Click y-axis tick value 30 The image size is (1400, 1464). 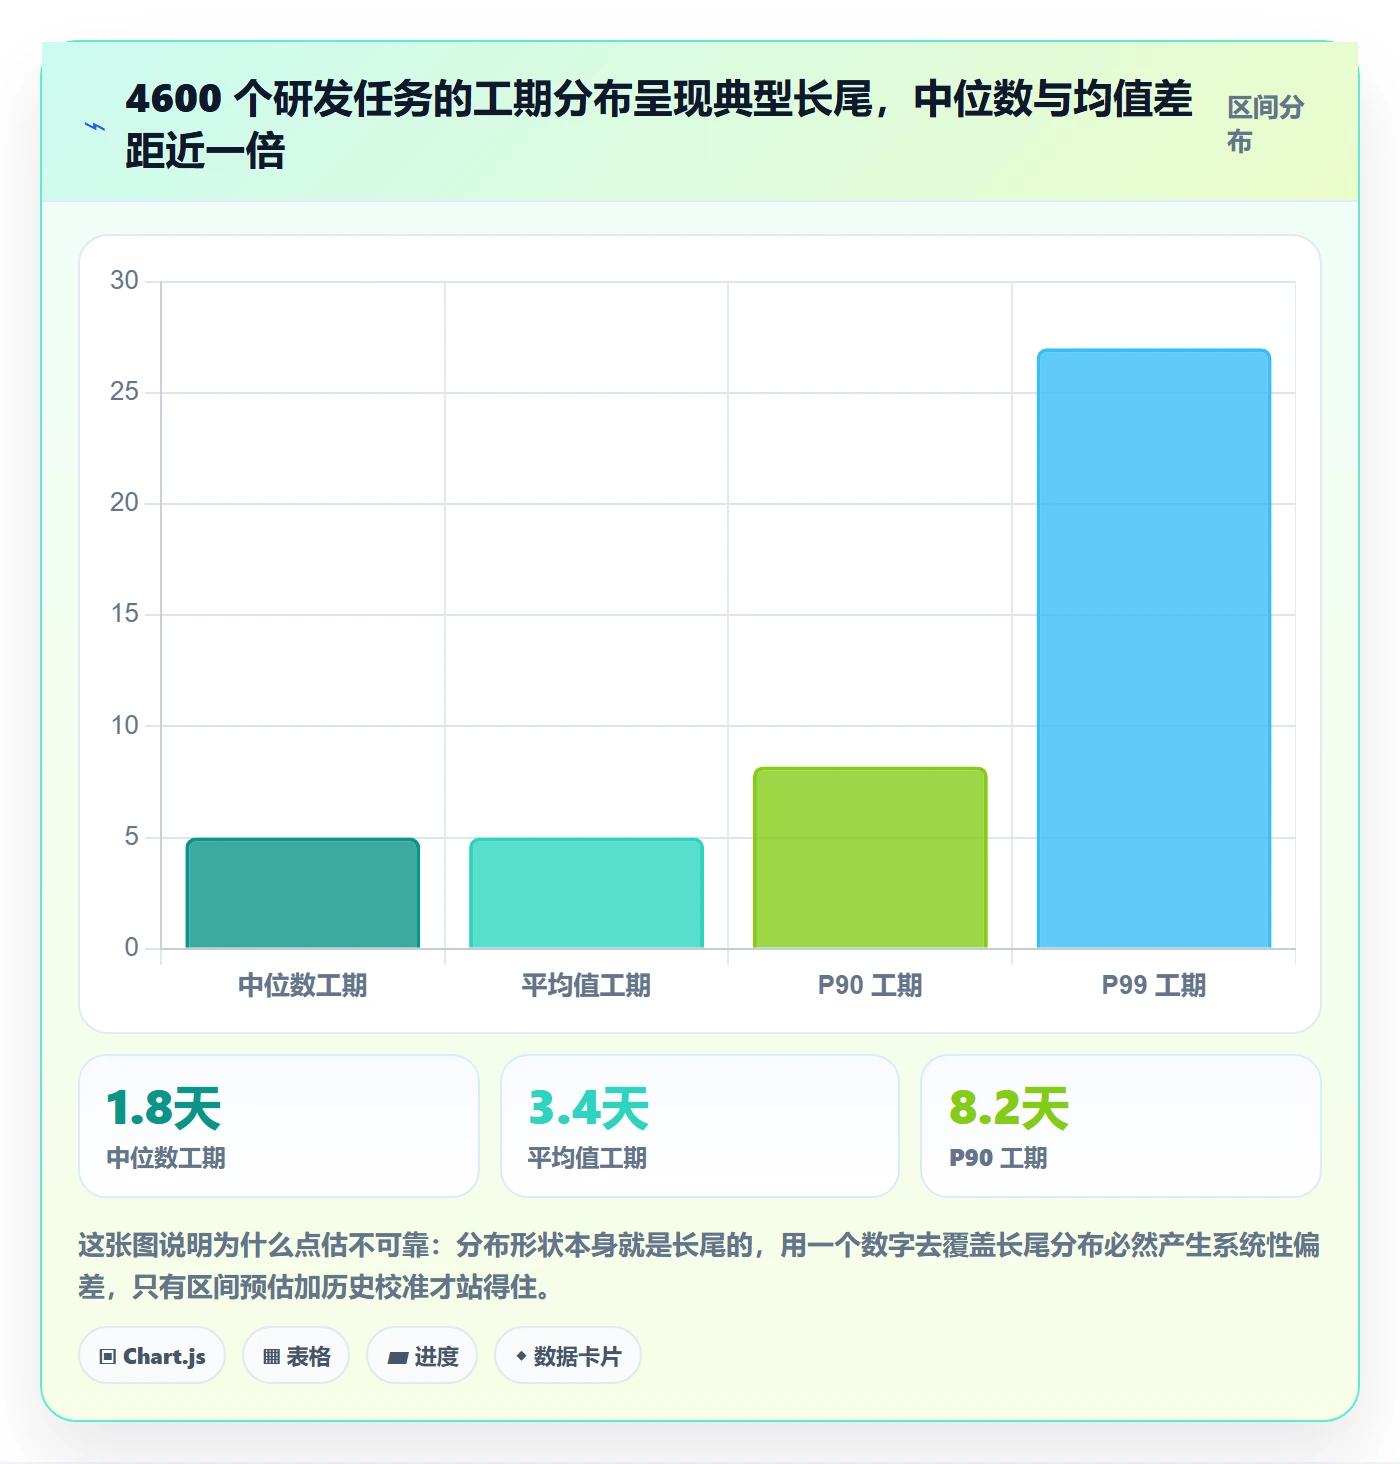point(124,281)
